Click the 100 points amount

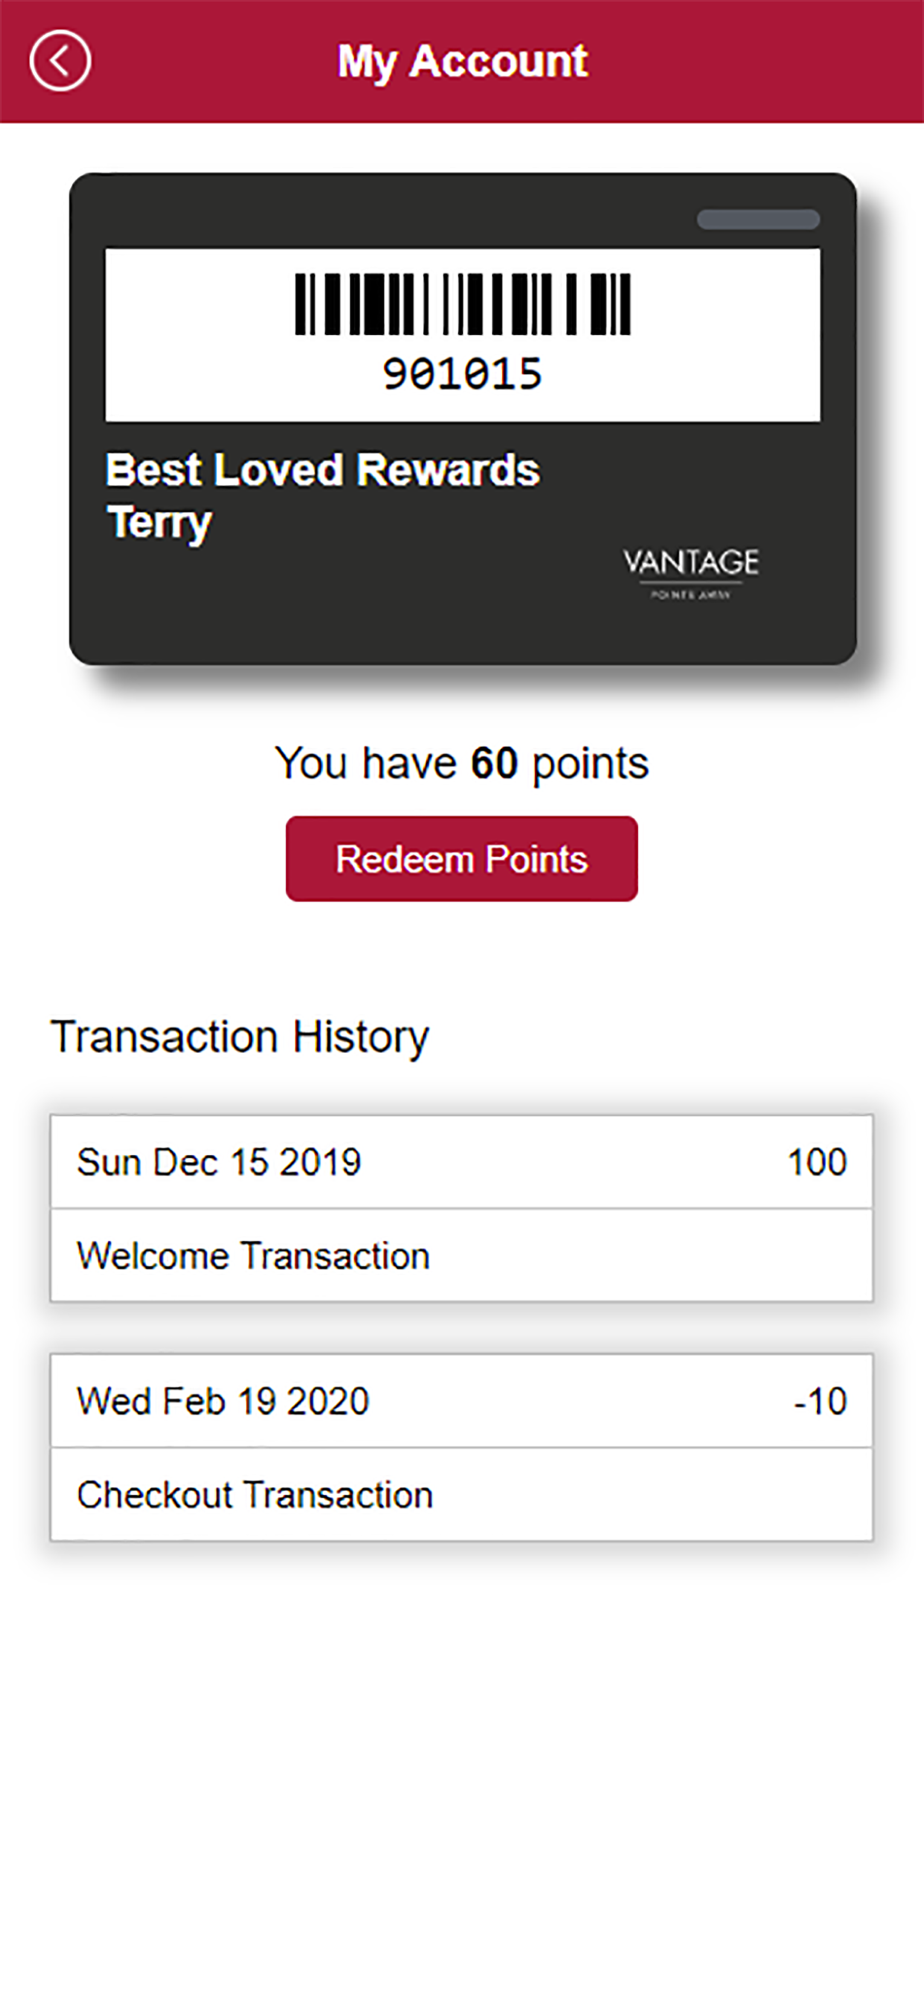point(817,1162)
